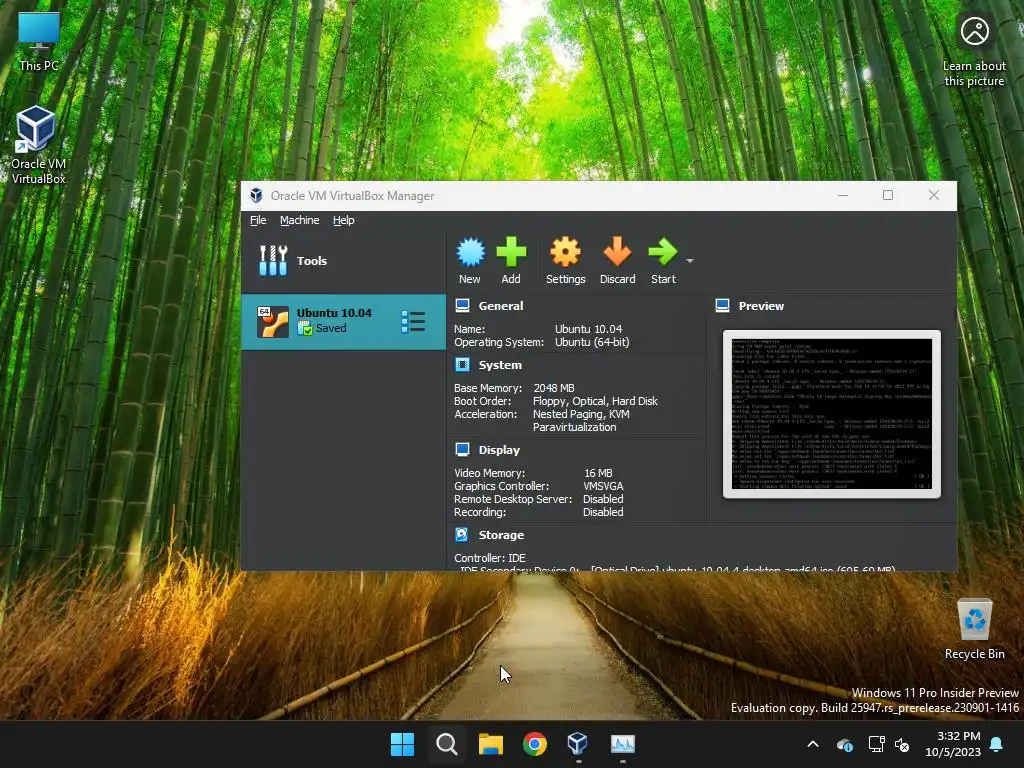Image resolution: width=1024 pixels, height=768 pixels.
Task: Click the VirtualBox title bar app icon
Action: click(x=257, y=195)
